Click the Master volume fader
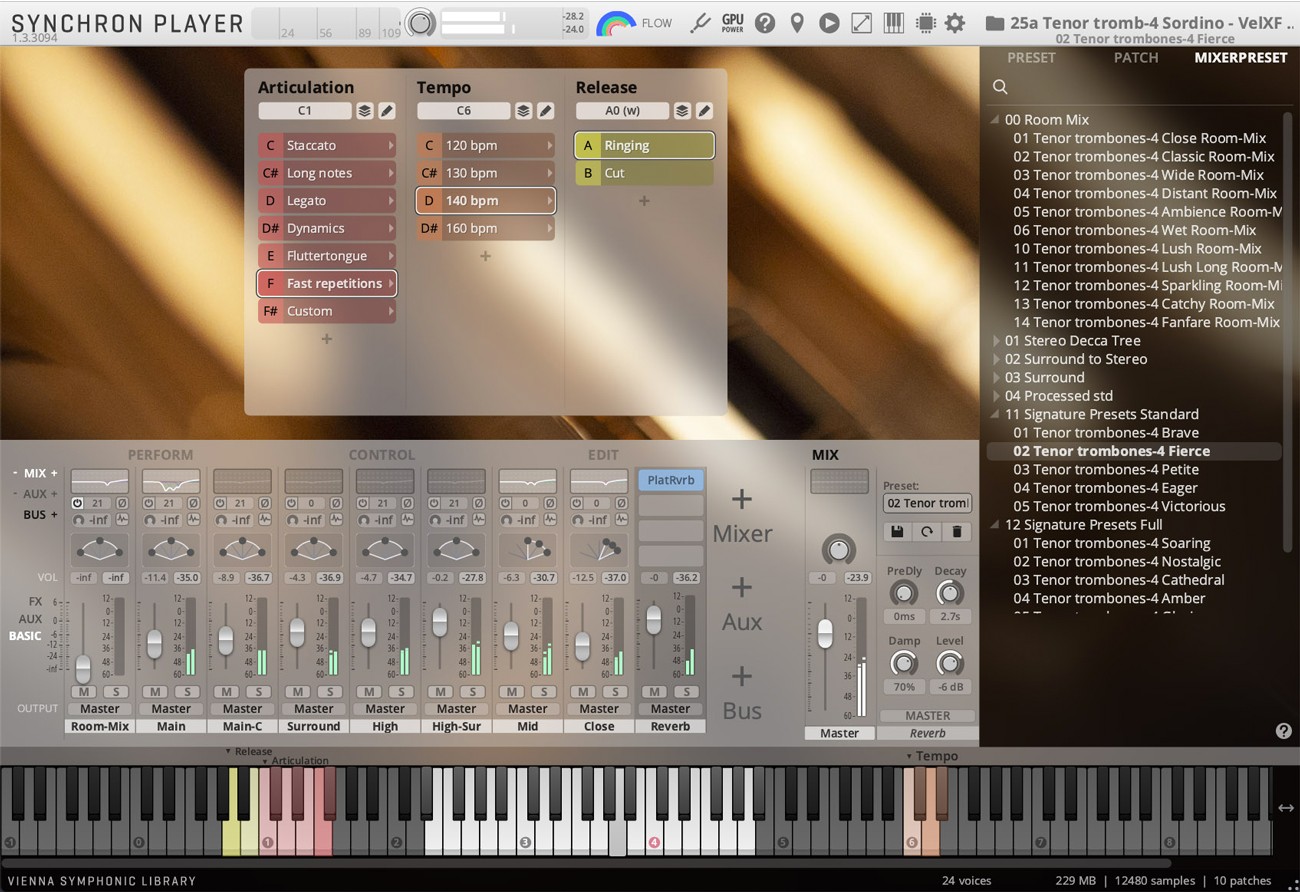This screenshot has width=1300, height=892. [825, 633]
